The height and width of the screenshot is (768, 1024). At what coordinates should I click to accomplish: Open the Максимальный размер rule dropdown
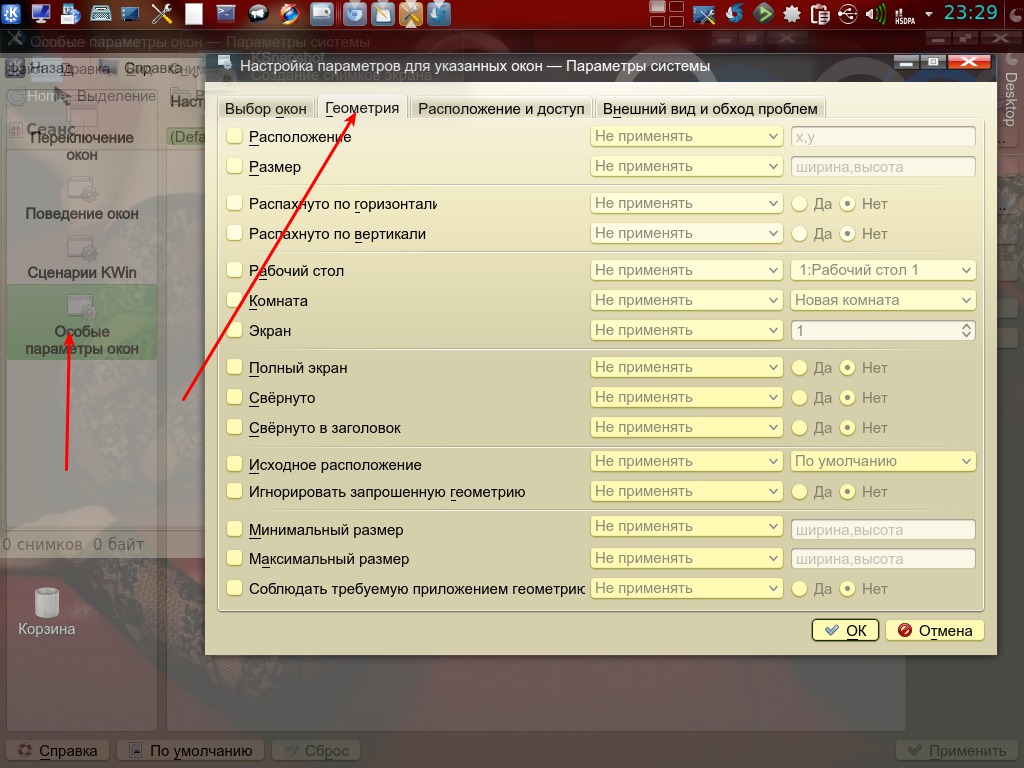[x=686, y=558]
